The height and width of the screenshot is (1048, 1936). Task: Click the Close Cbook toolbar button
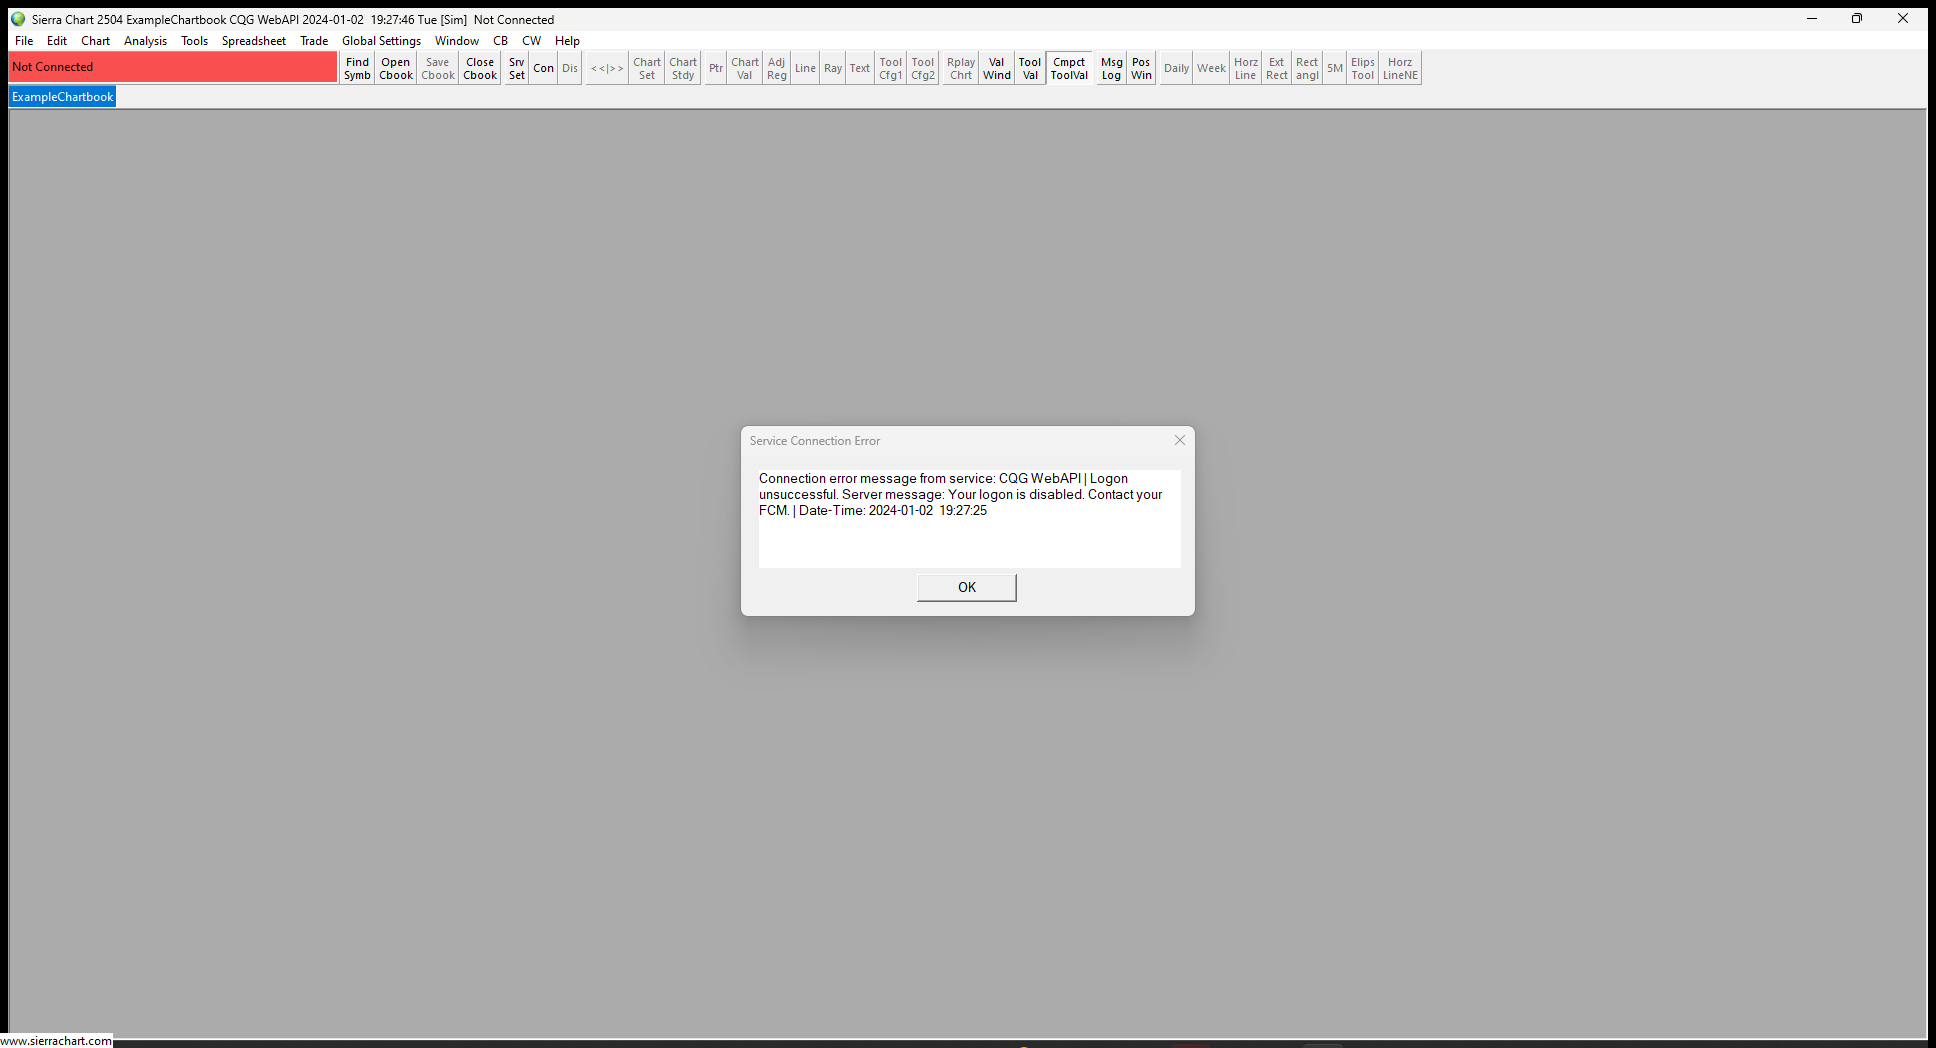click(x=480, y=68)
